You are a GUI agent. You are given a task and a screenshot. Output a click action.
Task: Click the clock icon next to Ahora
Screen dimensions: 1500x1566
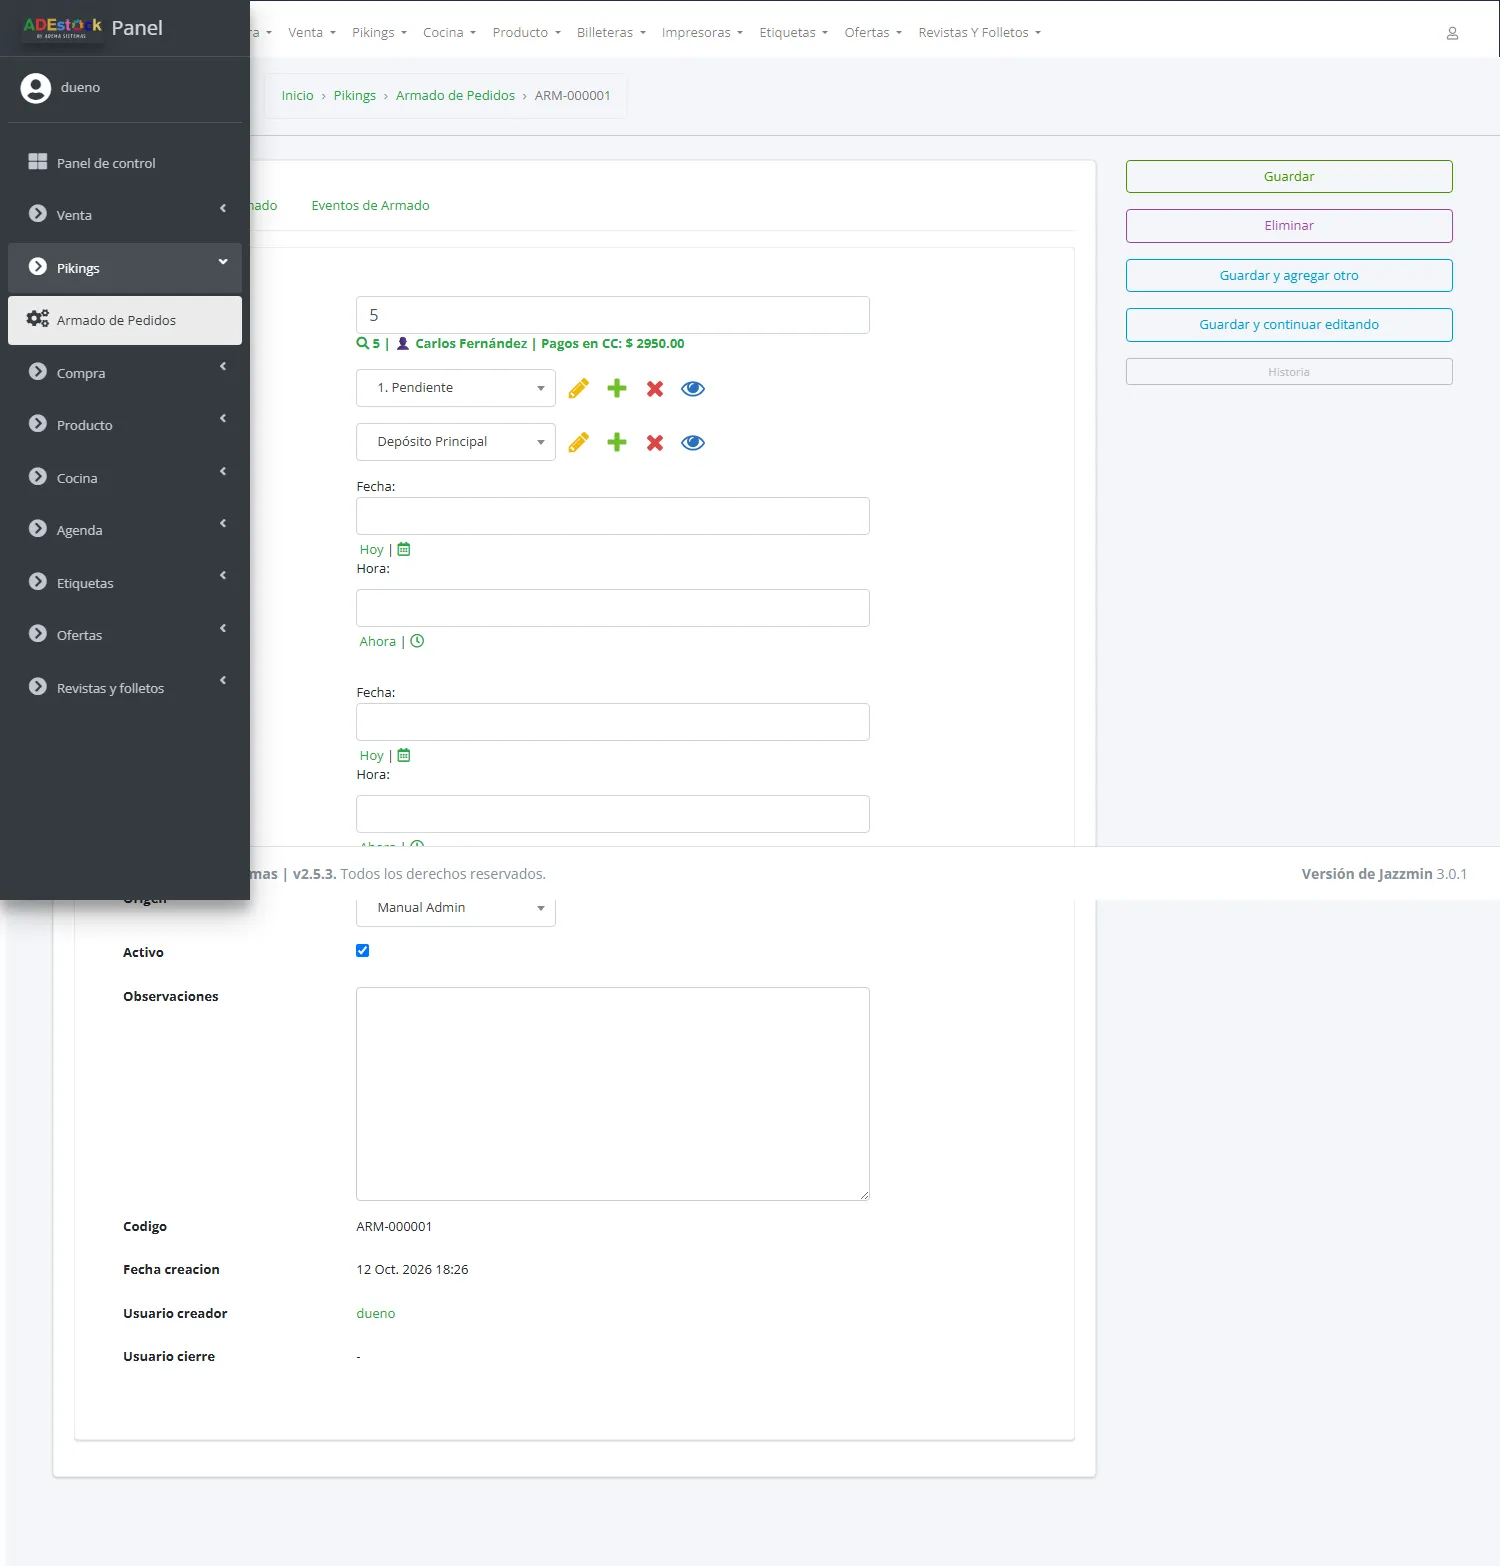[x=417, y=641]
